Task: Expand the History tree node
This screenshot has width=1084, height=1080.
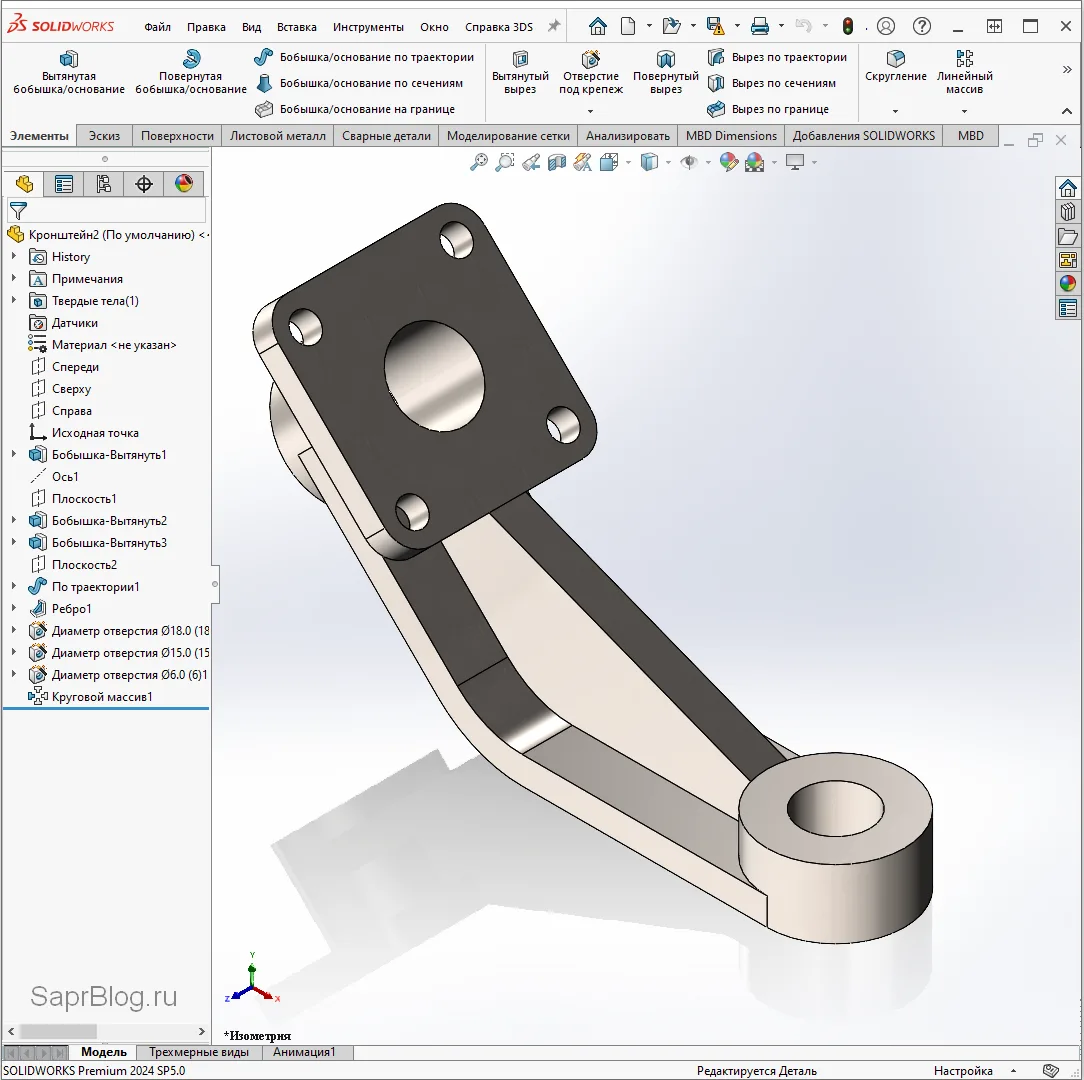Action: [14, 257]
